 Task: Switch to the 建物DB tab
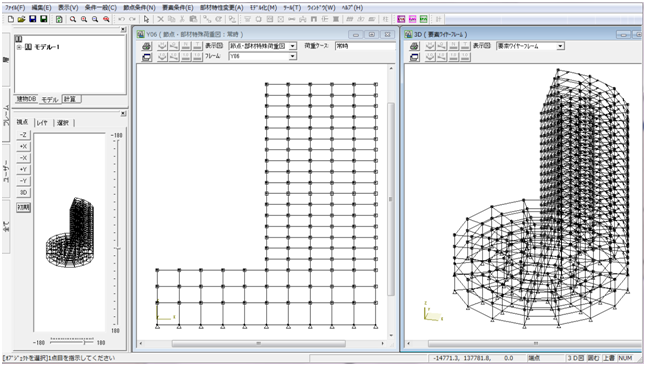26,99
